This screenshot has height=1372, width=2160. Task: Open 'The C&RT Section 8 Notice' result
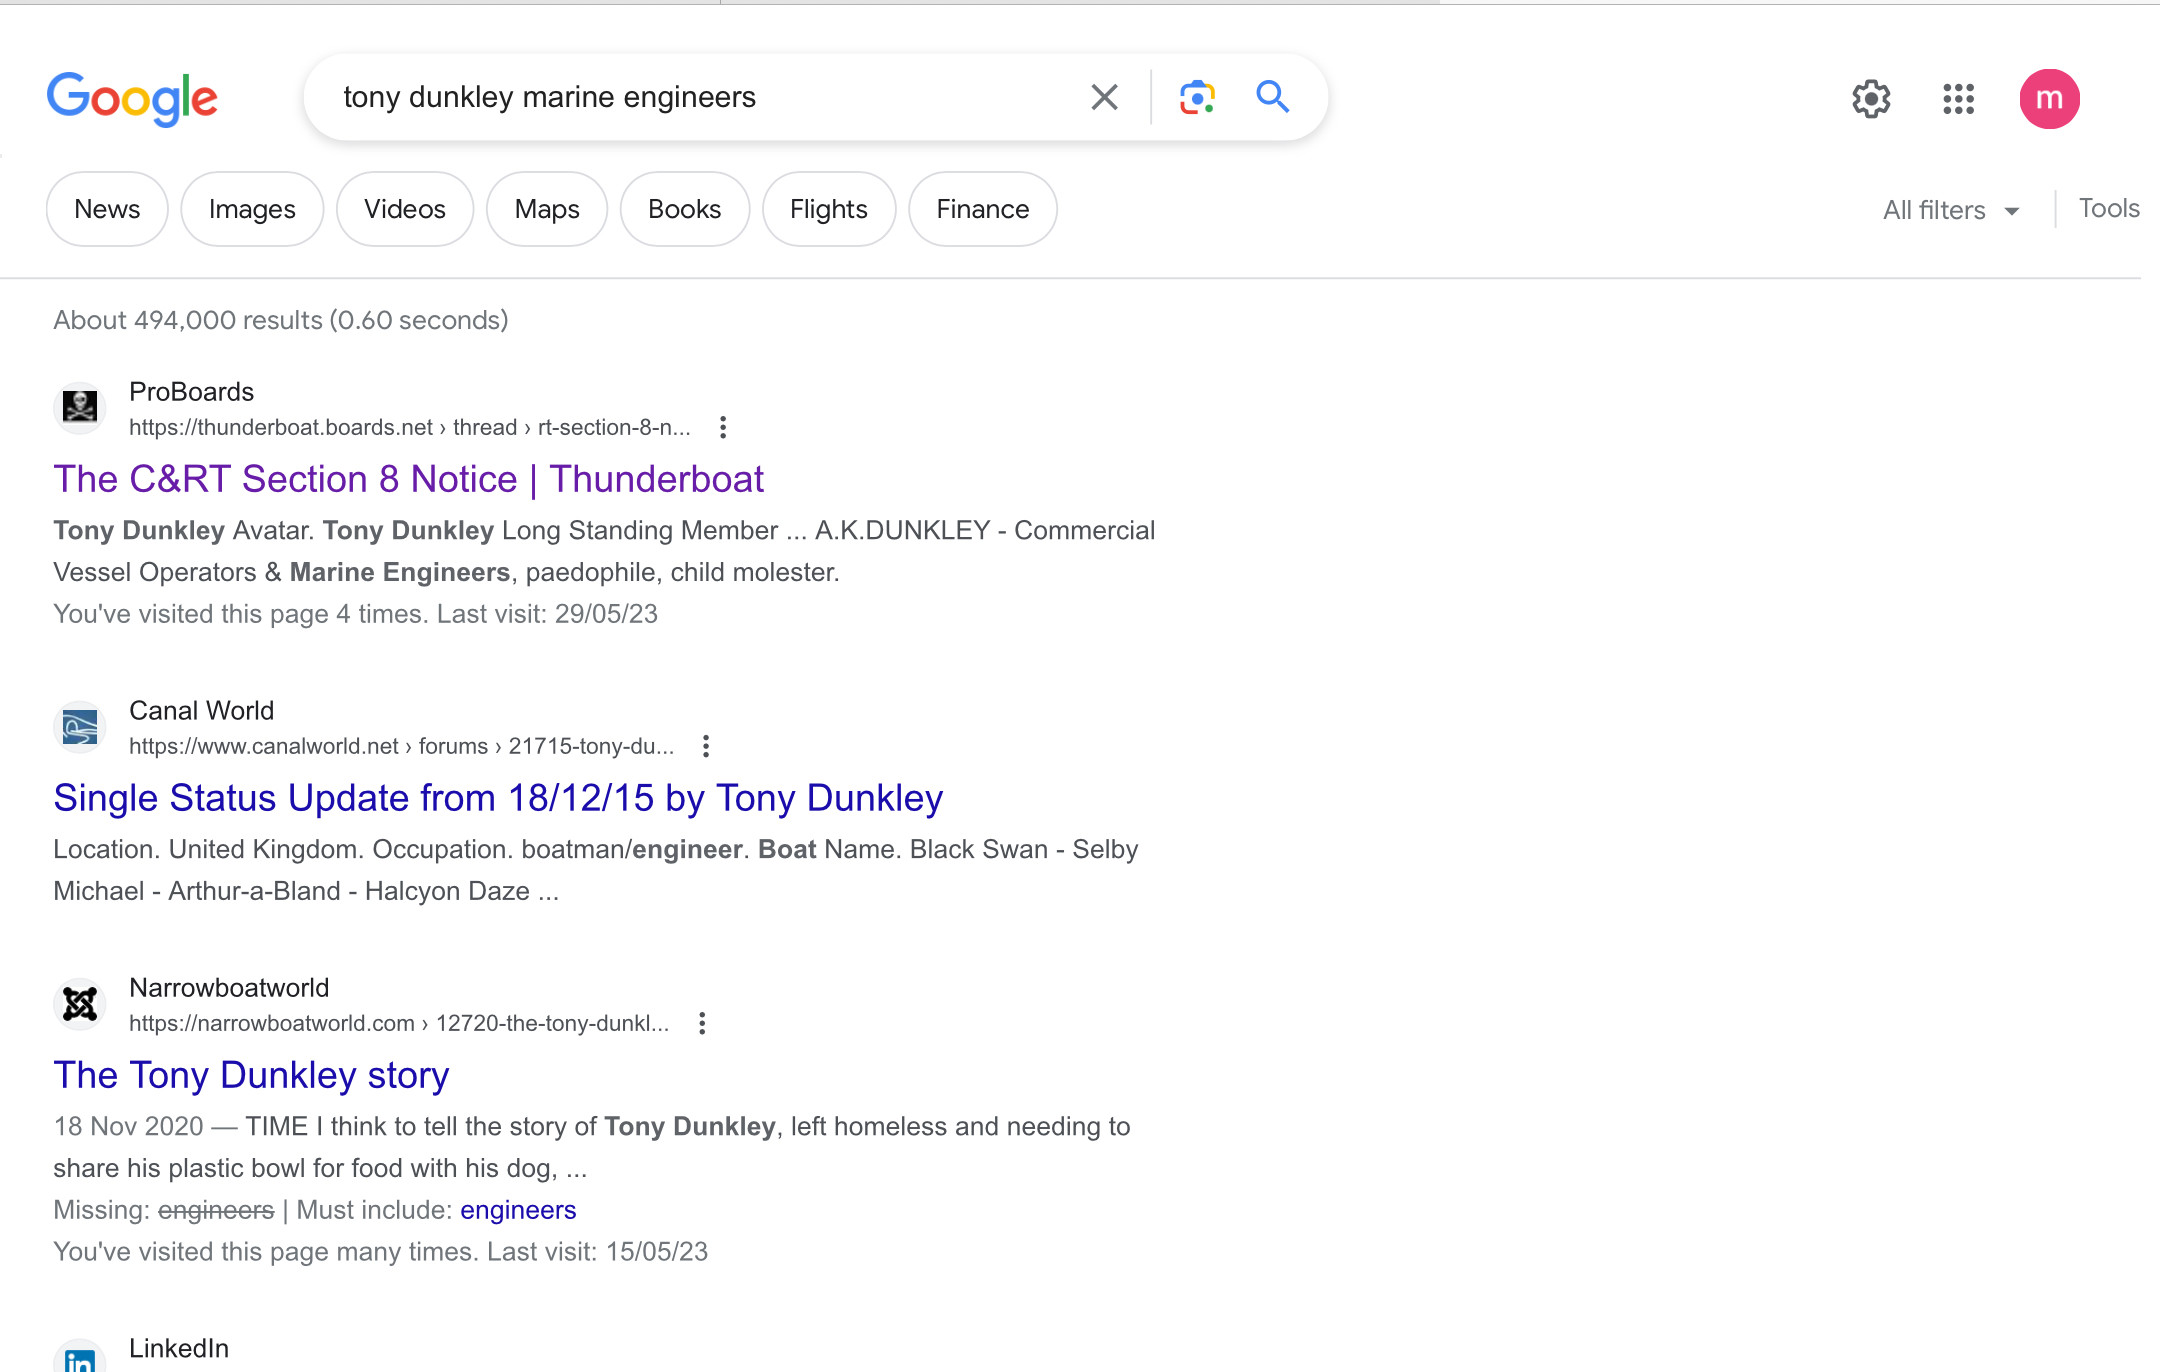coord(408,479)
